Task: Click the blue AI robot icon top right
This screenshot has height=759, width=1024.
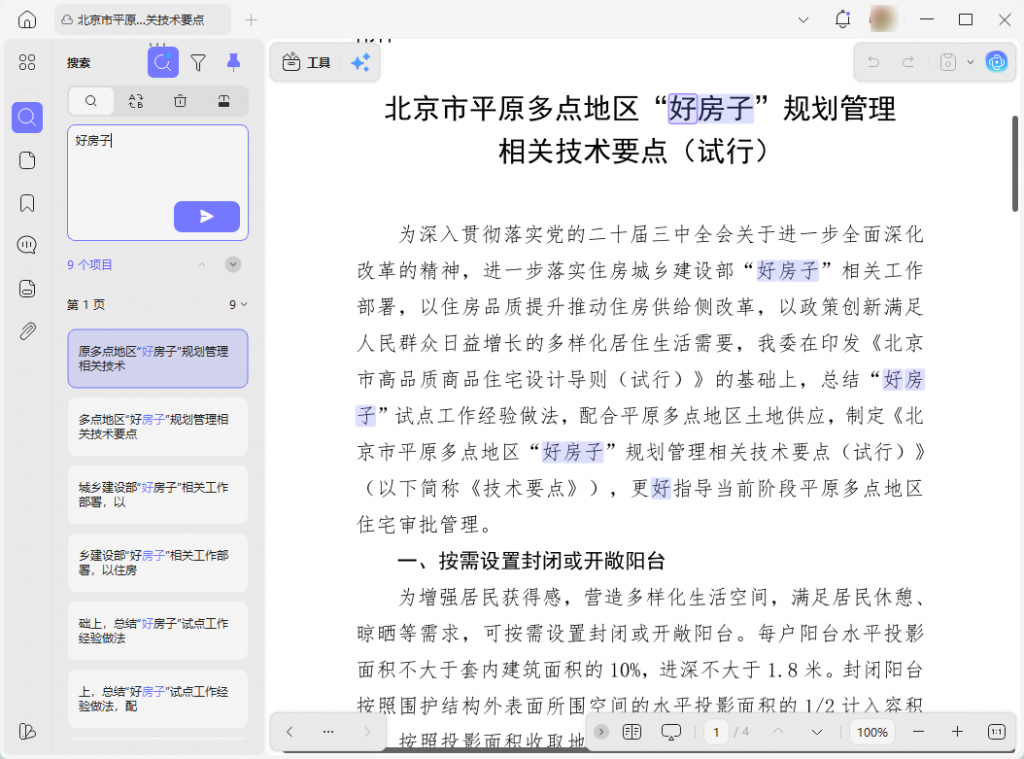Action: (996, 61)
